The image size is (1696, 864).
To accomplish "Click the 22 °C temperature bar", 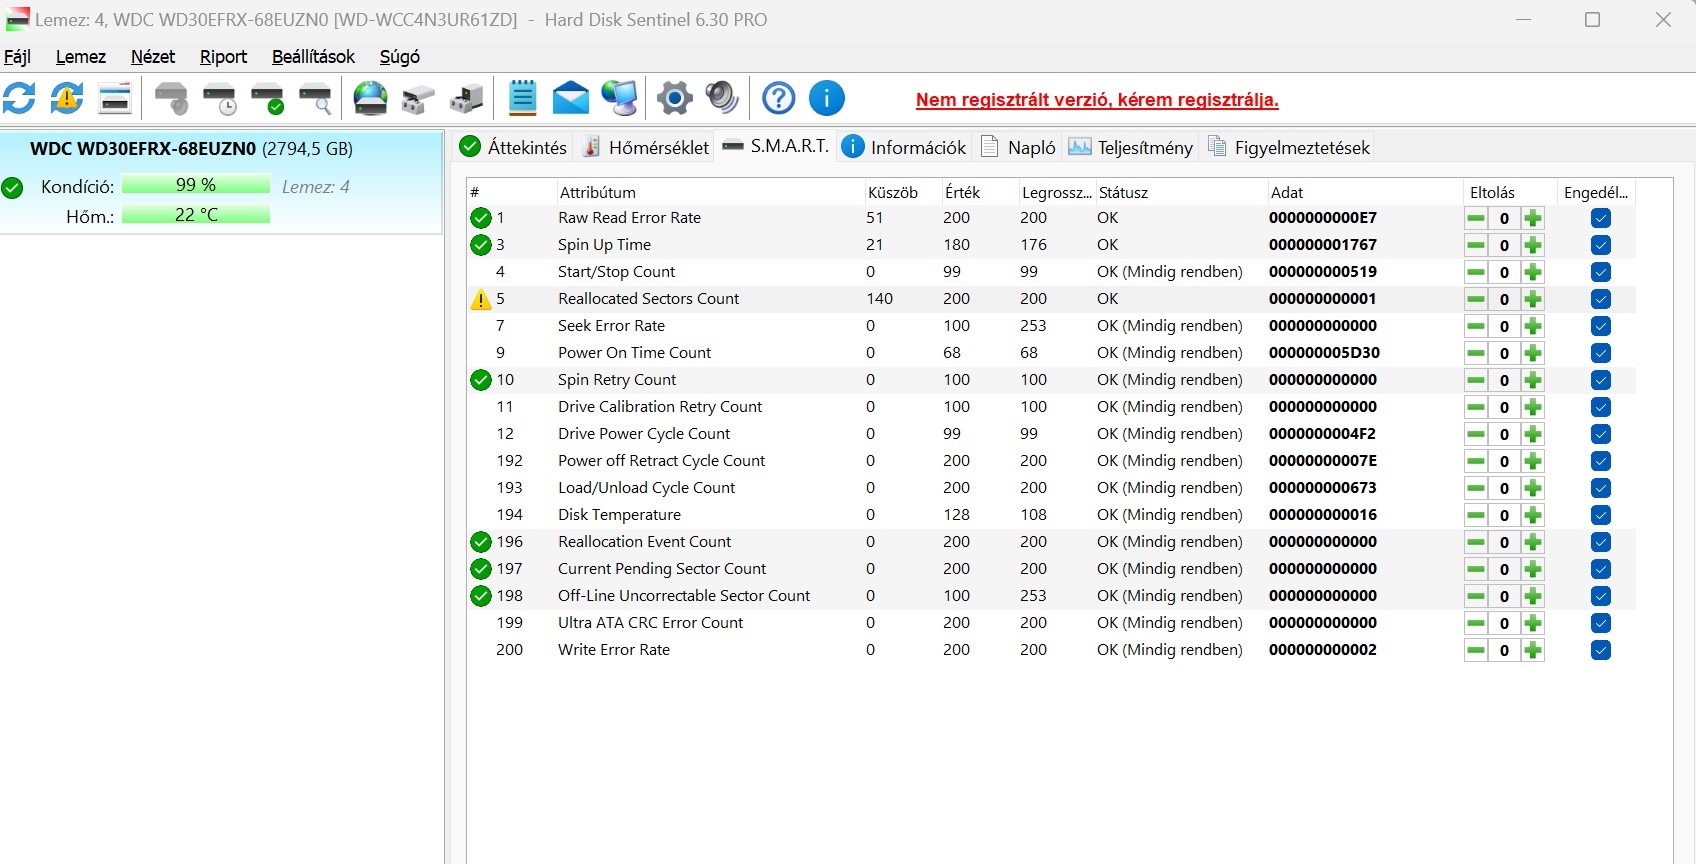I will 196,215.
